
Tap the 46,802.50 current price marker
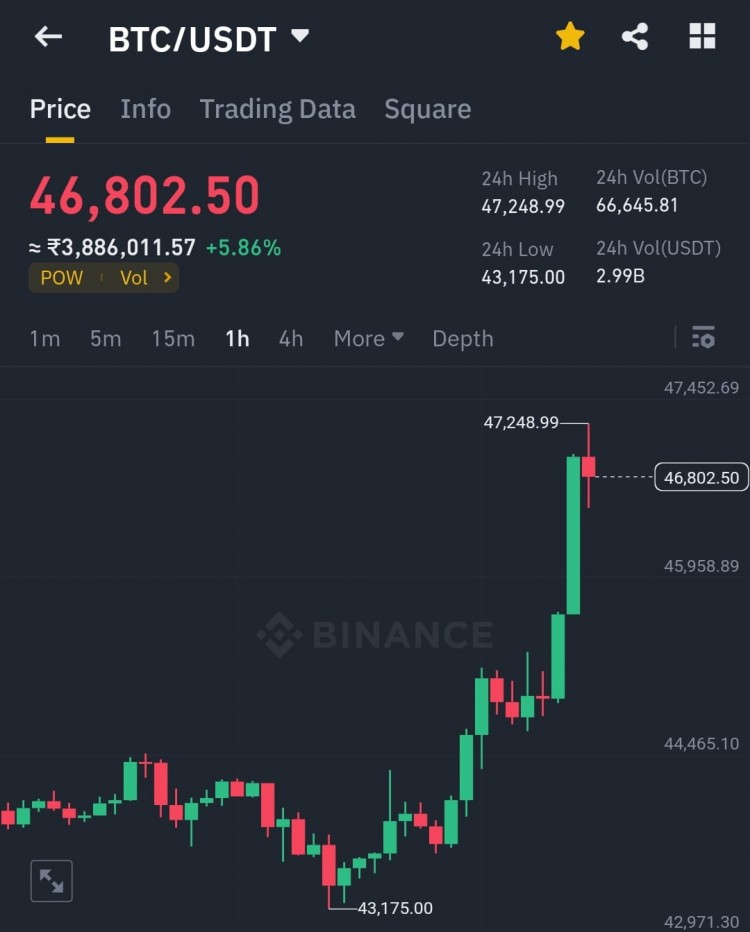701,478
